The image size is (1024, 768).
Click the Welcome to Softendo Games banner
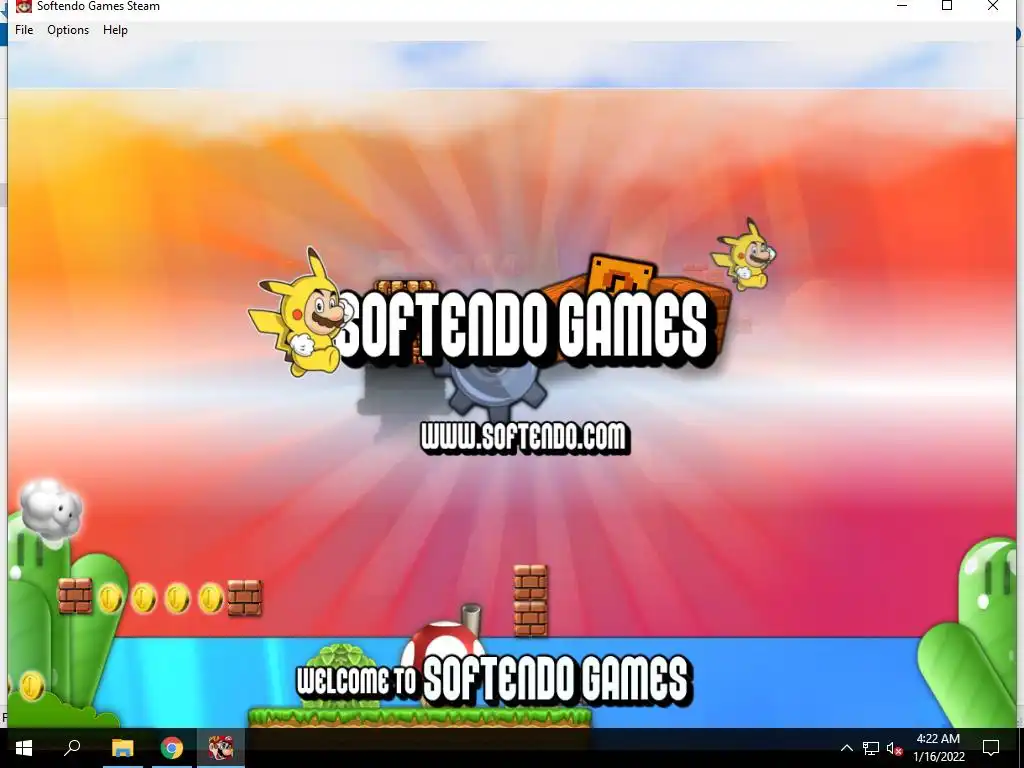click(x=494, y=679)
